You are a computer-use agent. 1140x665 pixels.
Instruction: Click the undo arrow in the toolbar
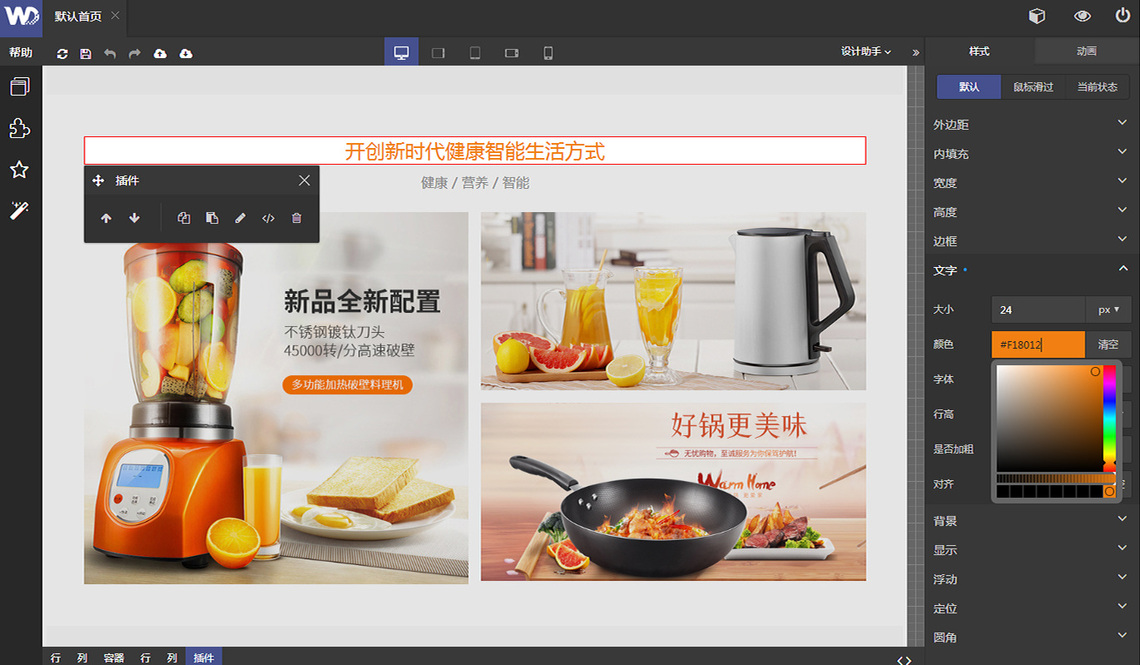coord(110,53)
